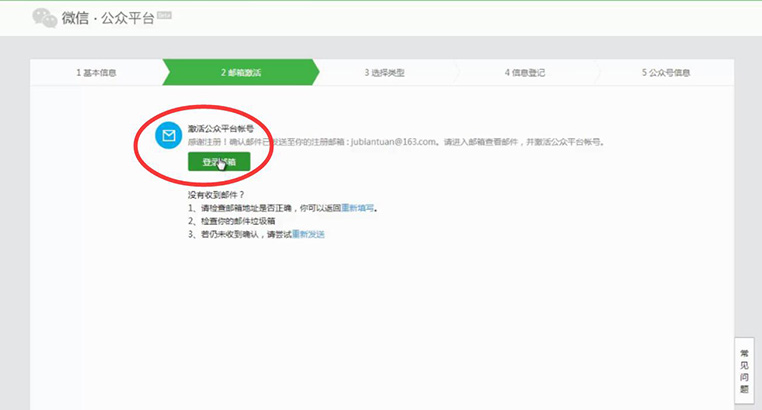Click the 重新发送 link
762x410 pixels.
pos(308,234)
